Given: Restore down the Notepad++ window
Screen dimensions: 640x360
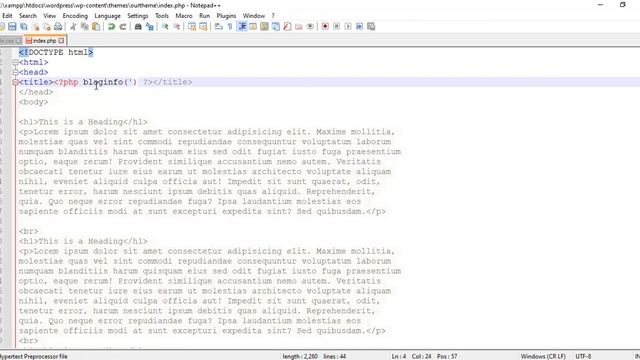Looking at the screenshot, I should coord(622,5).
